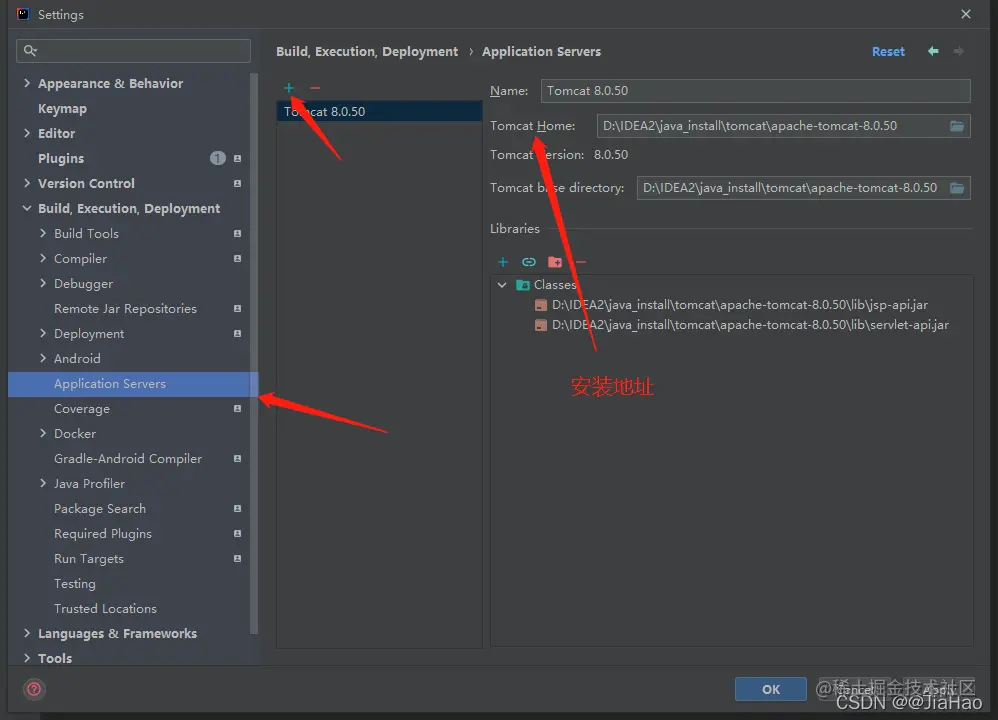Navigate forward with the arrow icon

click(x=959, y=51)
